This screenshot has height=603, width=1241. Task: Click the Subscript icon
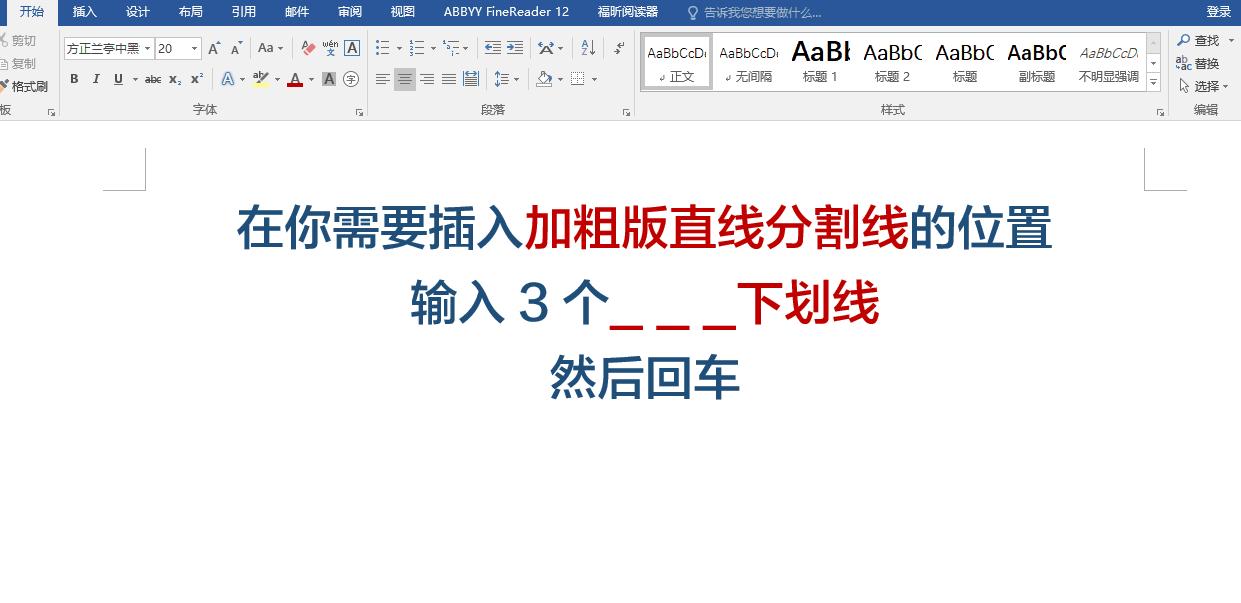[174, 78]
